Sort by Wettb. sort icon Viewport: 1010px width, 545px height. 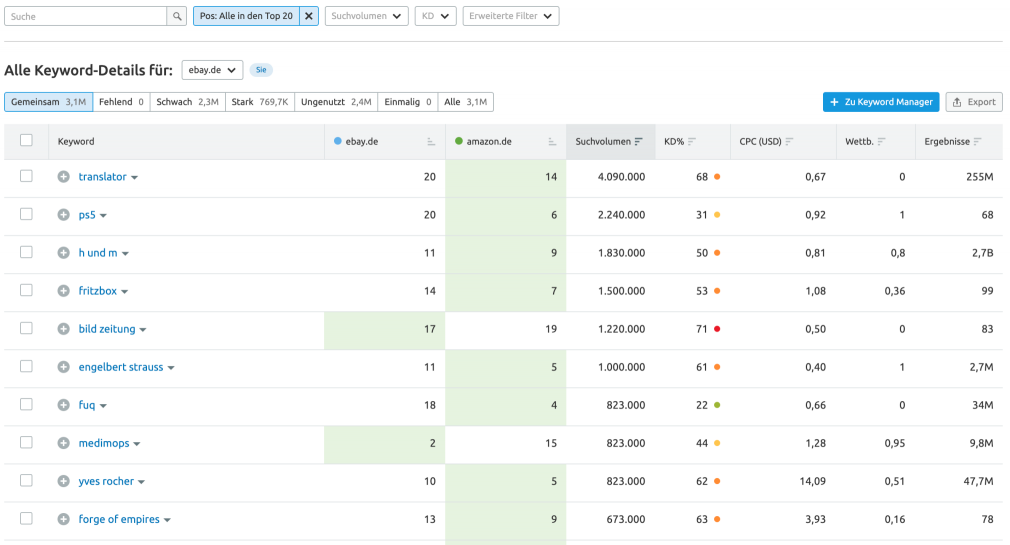click(x=881, y=142)
